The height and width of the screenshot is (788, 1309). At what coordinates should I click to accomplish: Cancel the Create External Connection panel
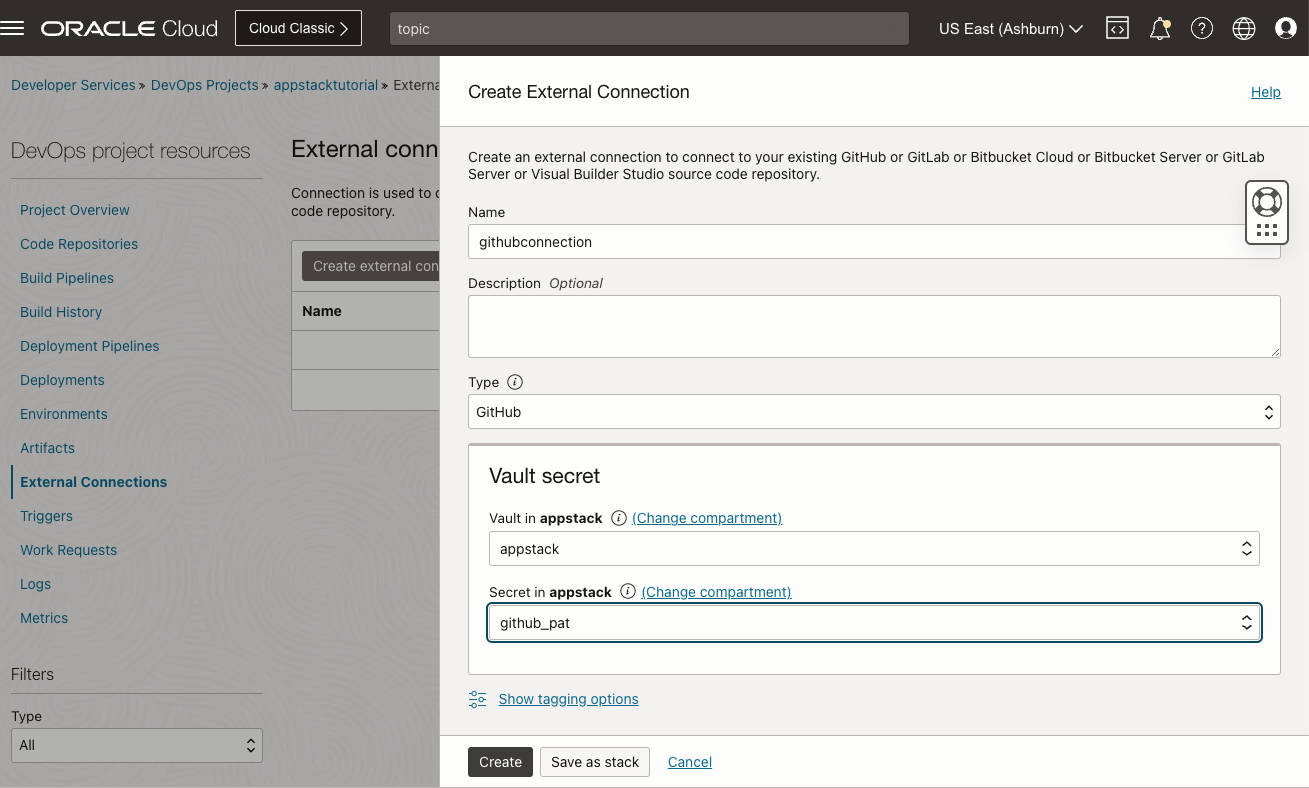pos(690,762)
